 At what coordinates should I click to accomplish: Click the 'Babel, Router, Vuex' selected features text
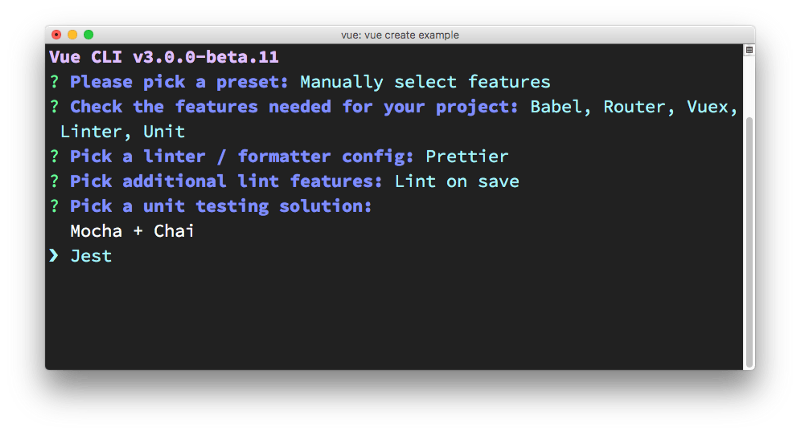634,107
